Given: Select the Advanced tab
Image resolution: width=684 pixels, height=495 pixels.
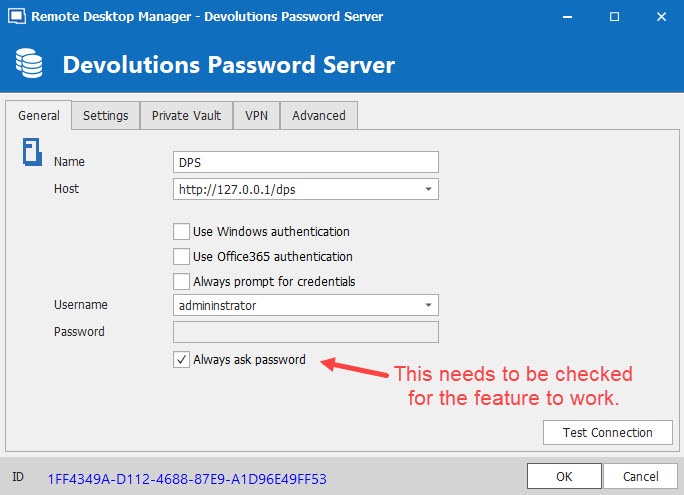Looking at the screenshot, I should pyautogui.click(x=318, y=115).
